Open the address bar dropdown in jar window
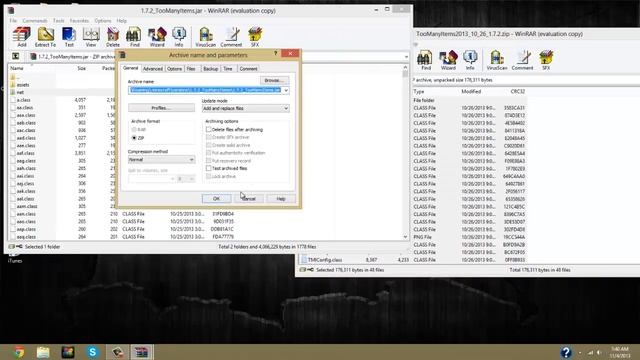 click(406, 56)
